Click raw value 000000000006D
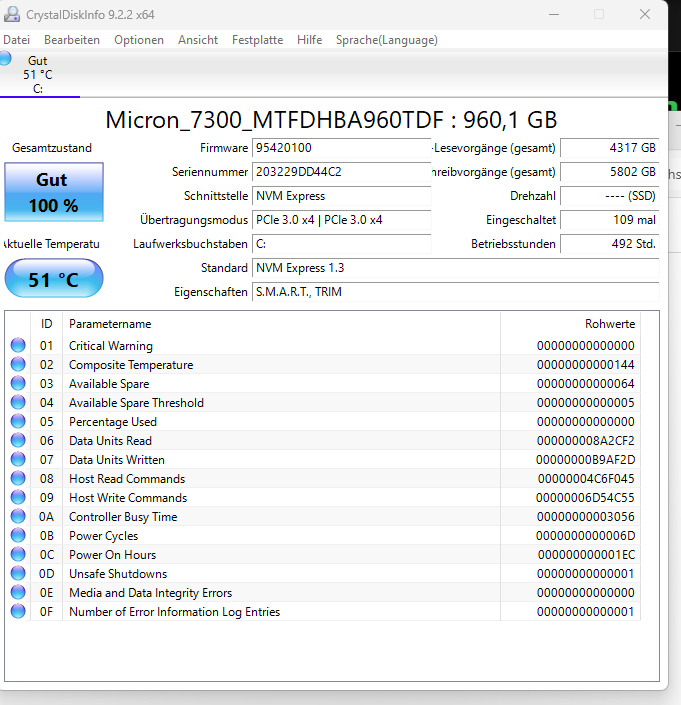The width and height of the screenshot is (681, 705). pyautogui.click(x=586, y=536)
